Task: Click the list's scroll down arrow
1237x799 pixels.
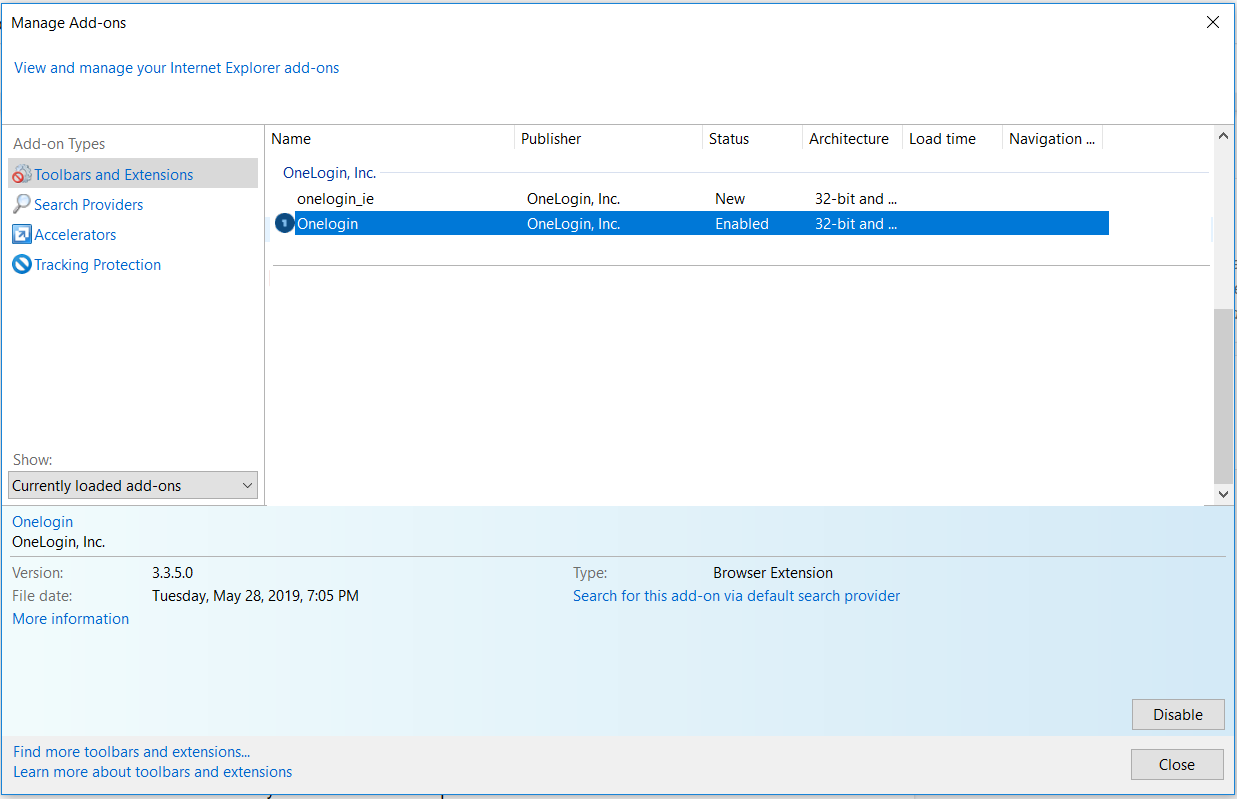Action: pyautogui.click(x=1223, y=493)
